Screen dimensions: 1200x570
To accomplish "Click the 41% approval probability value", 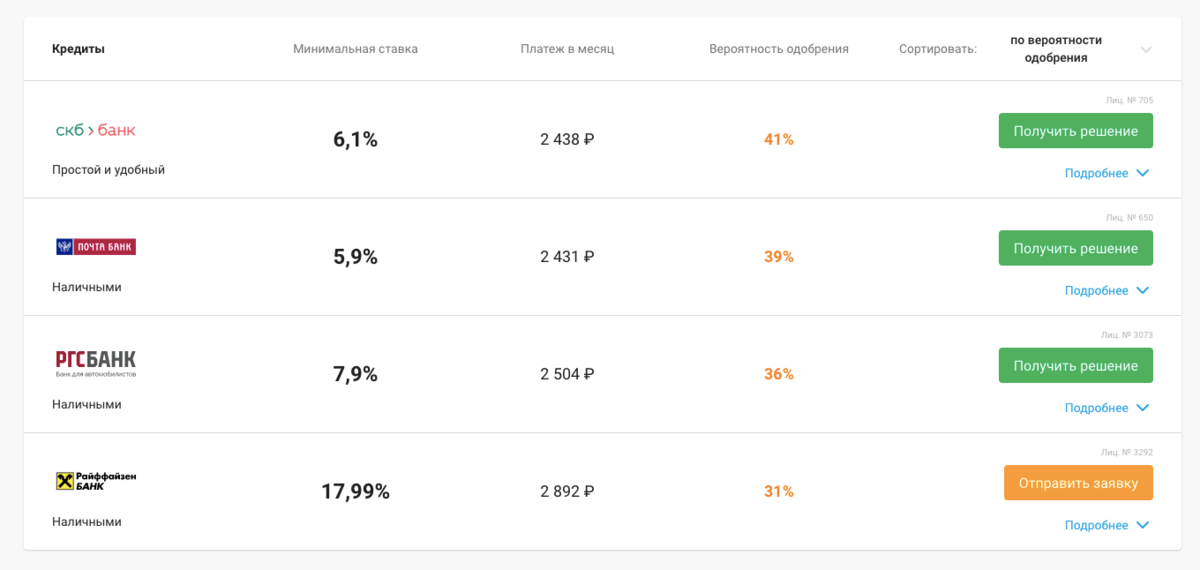I will point(779,140).
